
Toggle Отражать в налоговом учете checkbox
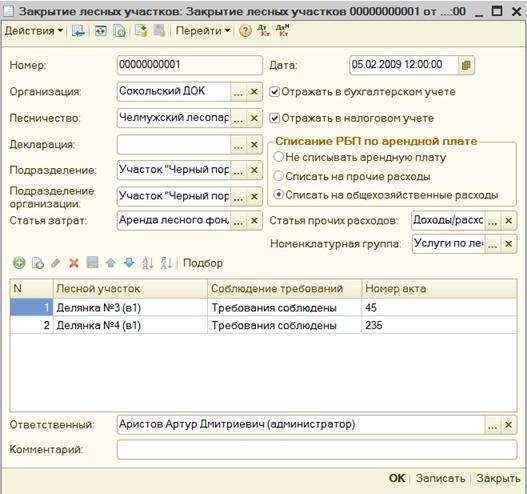[x=274, y=118]
